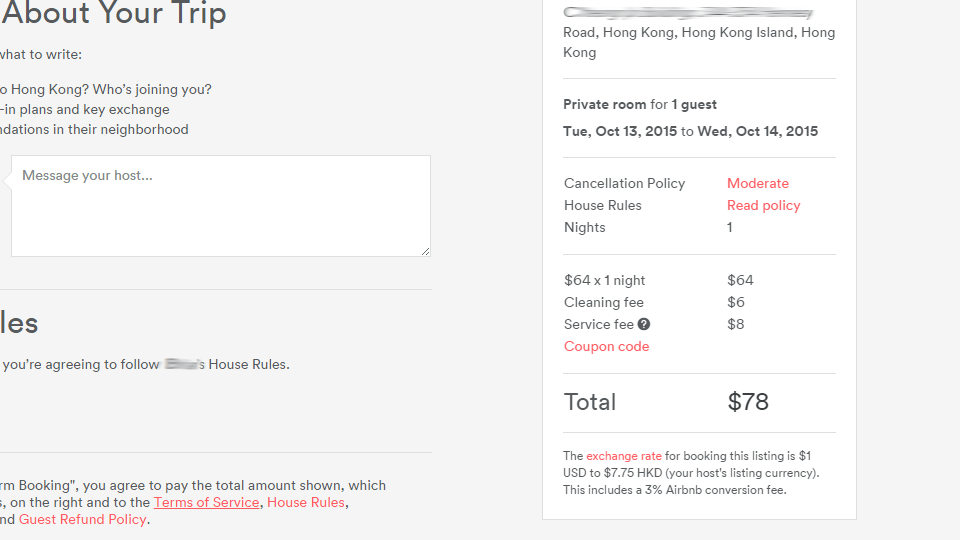
Task: Open the House Rules link beside Terms of Service
Action: click(x=306, y=503)
